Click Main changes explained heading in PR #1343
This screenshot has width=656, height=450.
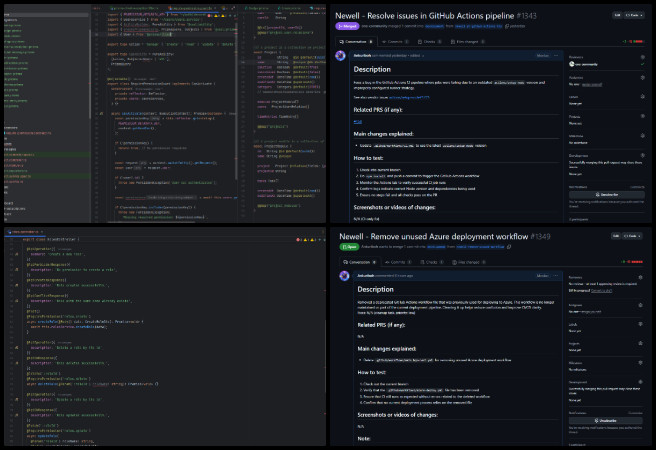click(x=383, y=134)
